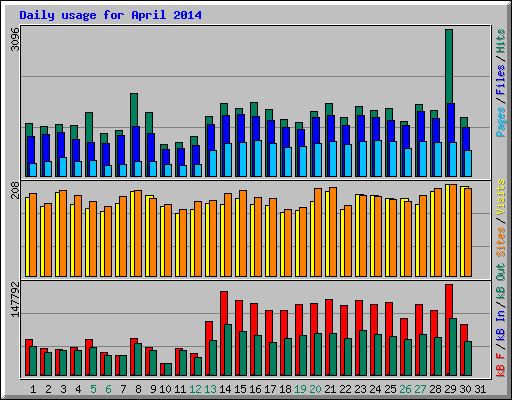
Task: Click the day 11 label on the x-axis
Action: tap(180, 389)
